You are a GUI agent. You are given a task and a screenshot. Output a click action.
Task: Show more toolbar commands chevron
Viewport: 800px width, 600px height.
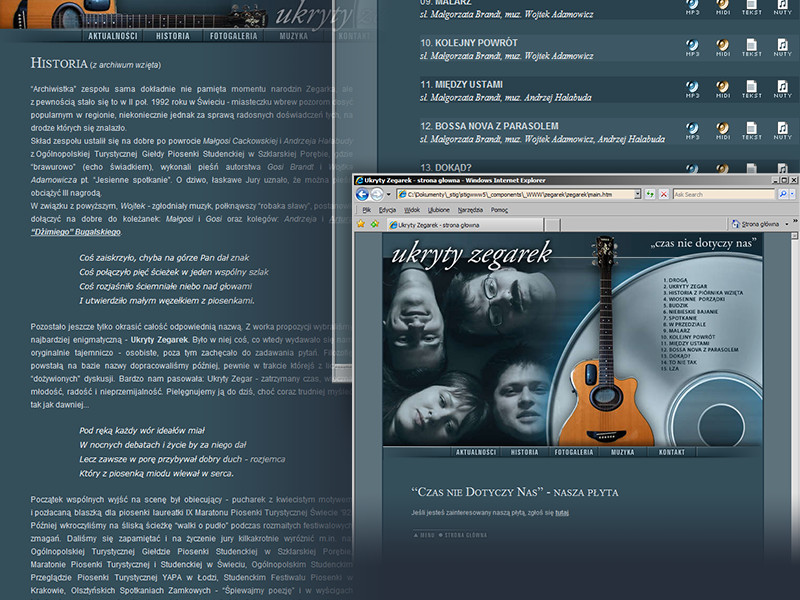tap(795, 221)
